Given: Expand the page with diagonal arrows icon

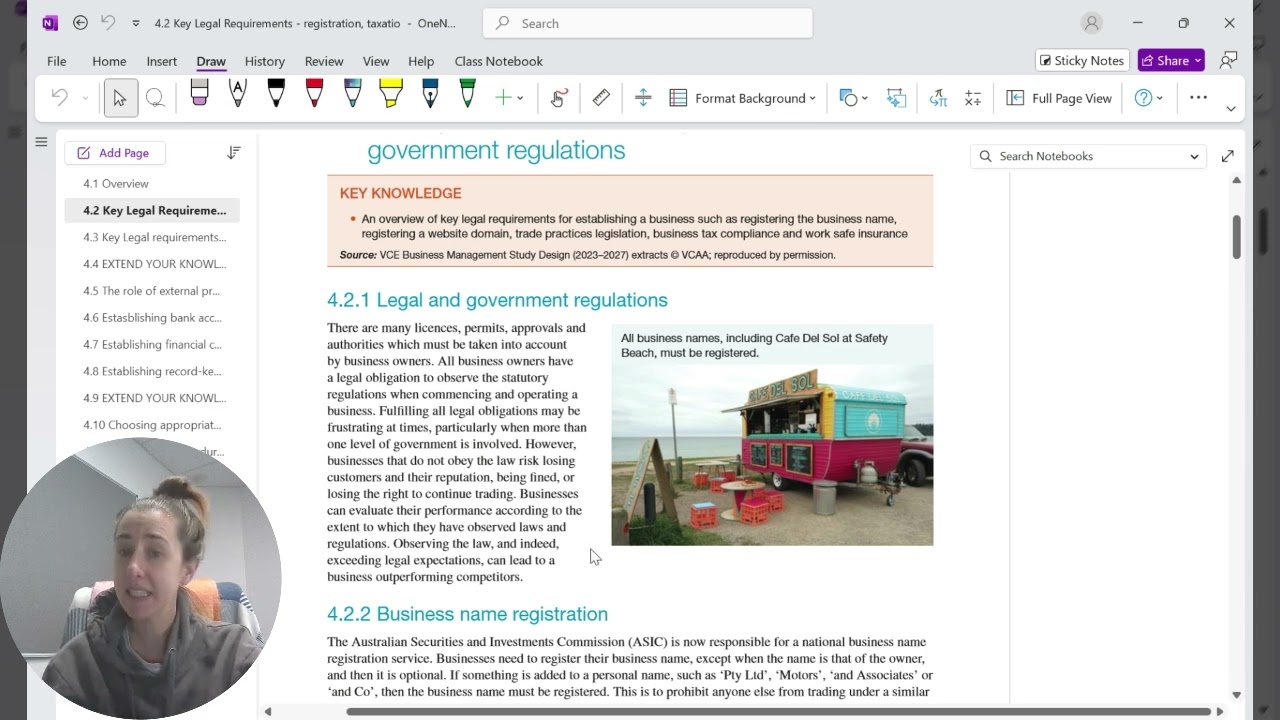Looking at the screenshot, I should tap(1228, 156).
